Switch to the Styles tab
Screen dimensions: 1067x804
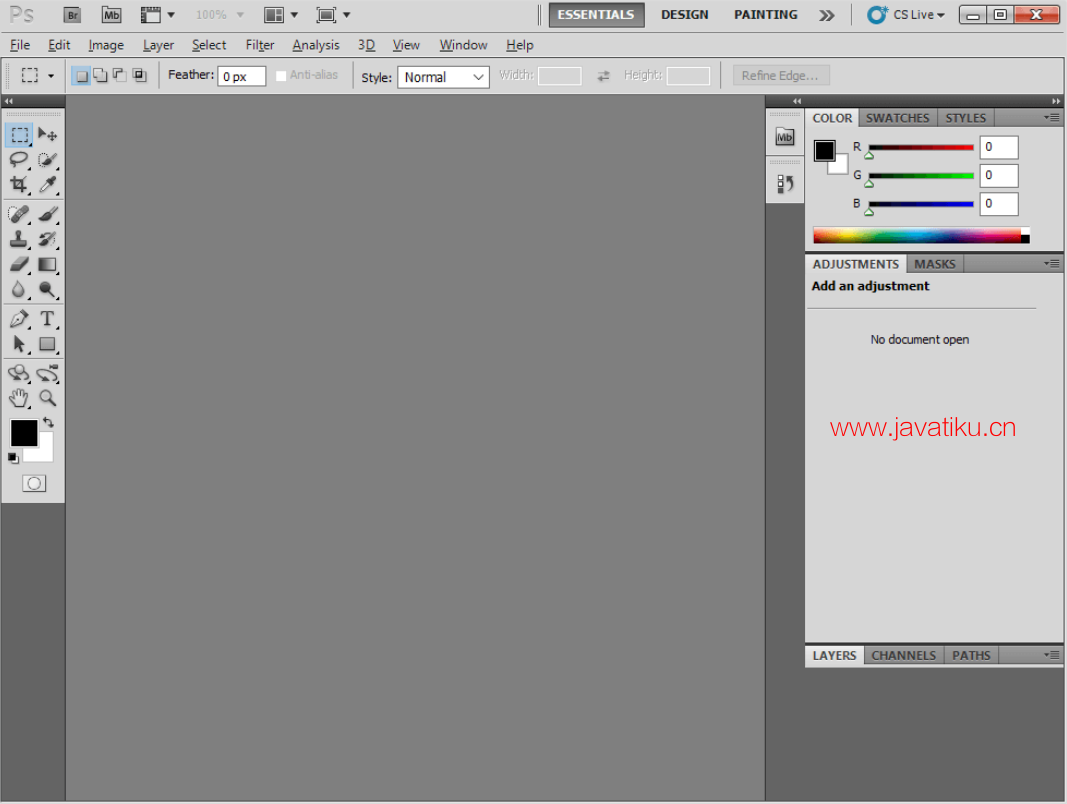point(966,118)
